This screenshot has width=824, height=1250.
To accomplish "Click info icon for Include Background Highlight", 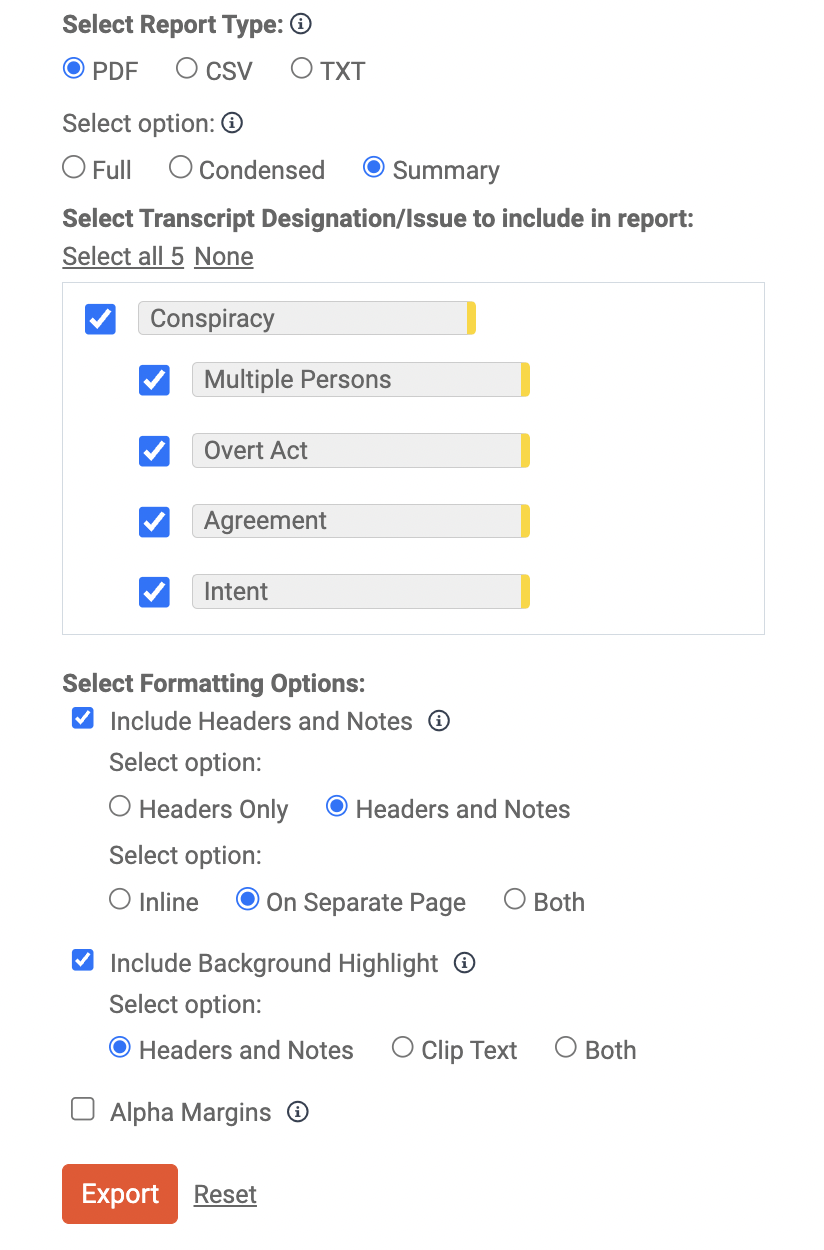I will pyautogui.click(x=465, y=963).
